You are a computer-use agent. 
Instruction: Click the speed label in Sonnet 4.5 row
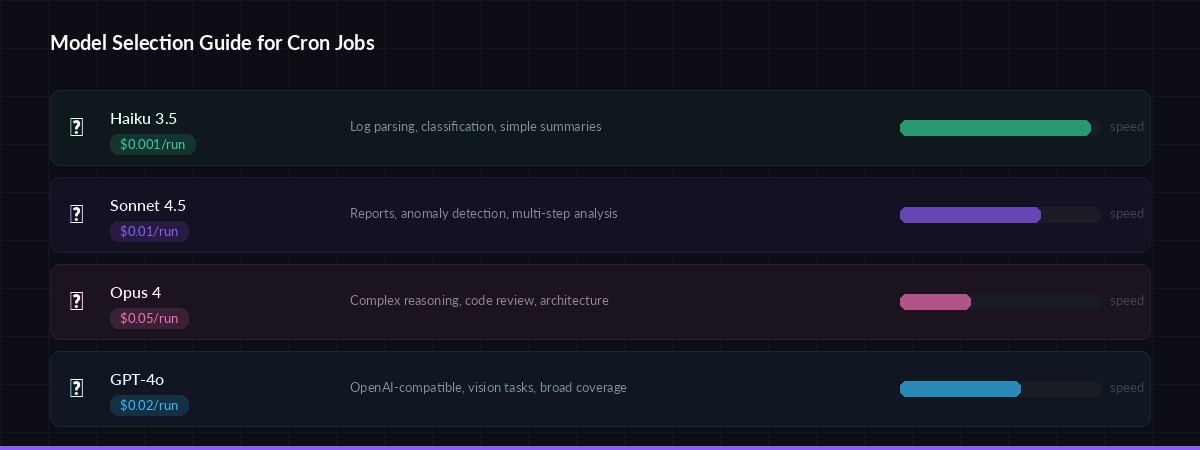[x=1127, y=214]
